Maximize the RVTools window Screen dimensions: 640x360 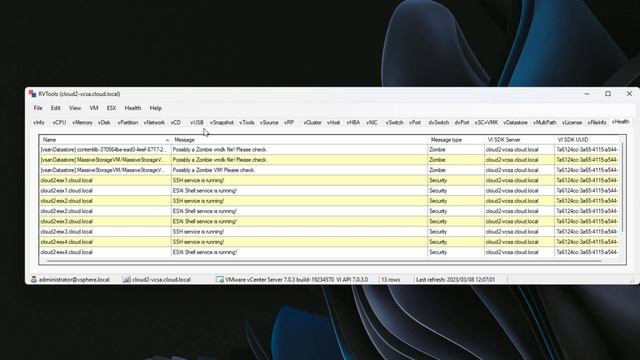point(608,93)
